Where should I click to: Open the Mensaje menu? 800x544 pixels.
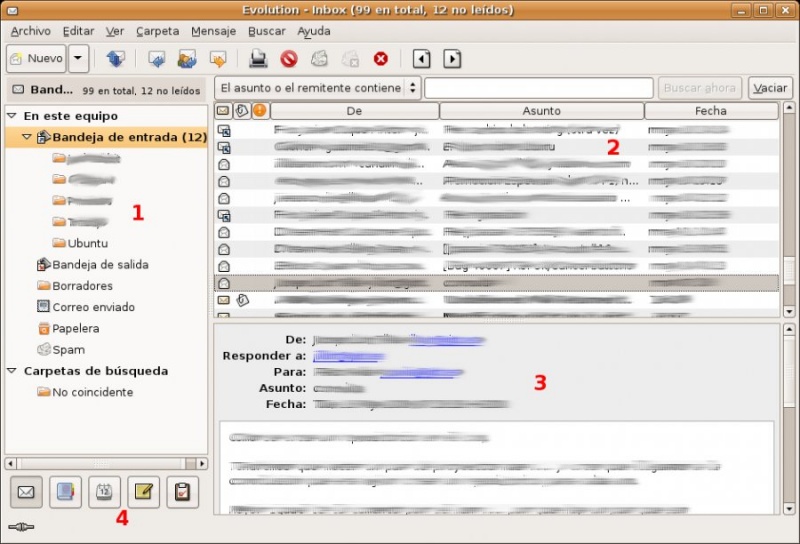(214, 31)
